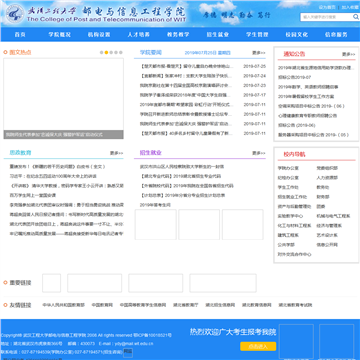The width and height of the screenshot is (360, 360).
Task: Click the keyword search input field
Action: (327, 17)
